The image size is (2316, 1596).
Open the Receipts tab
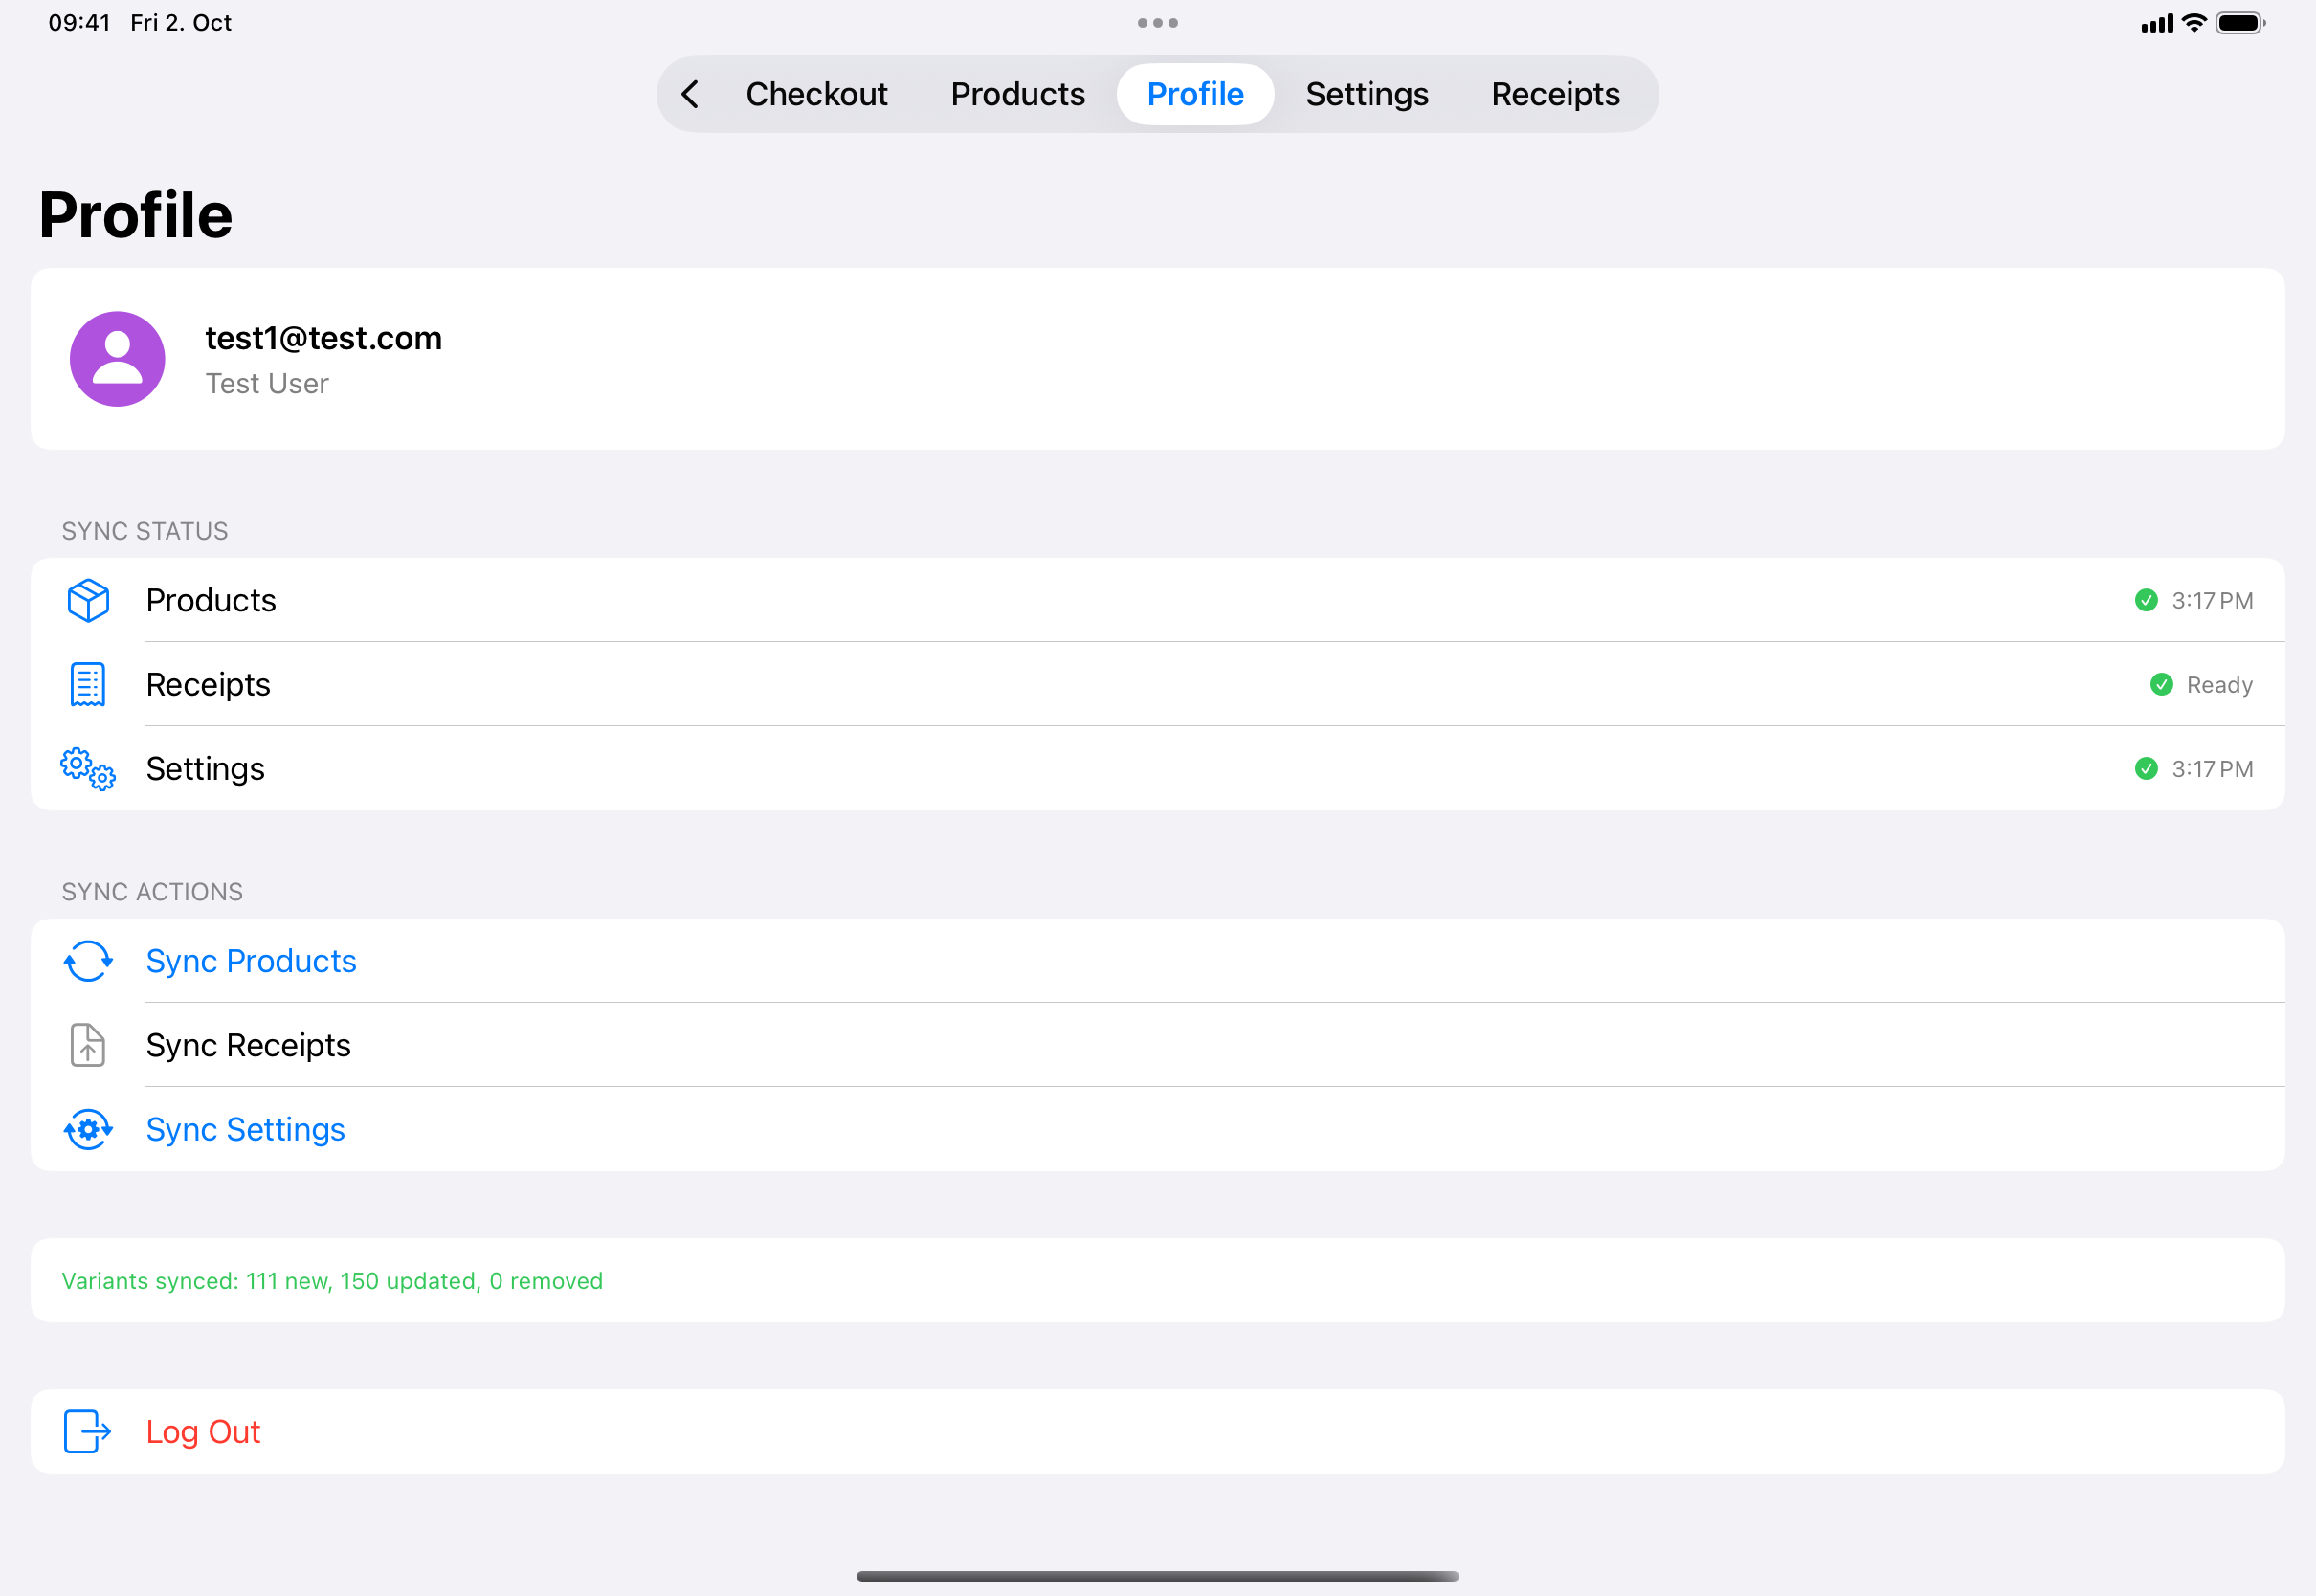tap(1555, 94)
